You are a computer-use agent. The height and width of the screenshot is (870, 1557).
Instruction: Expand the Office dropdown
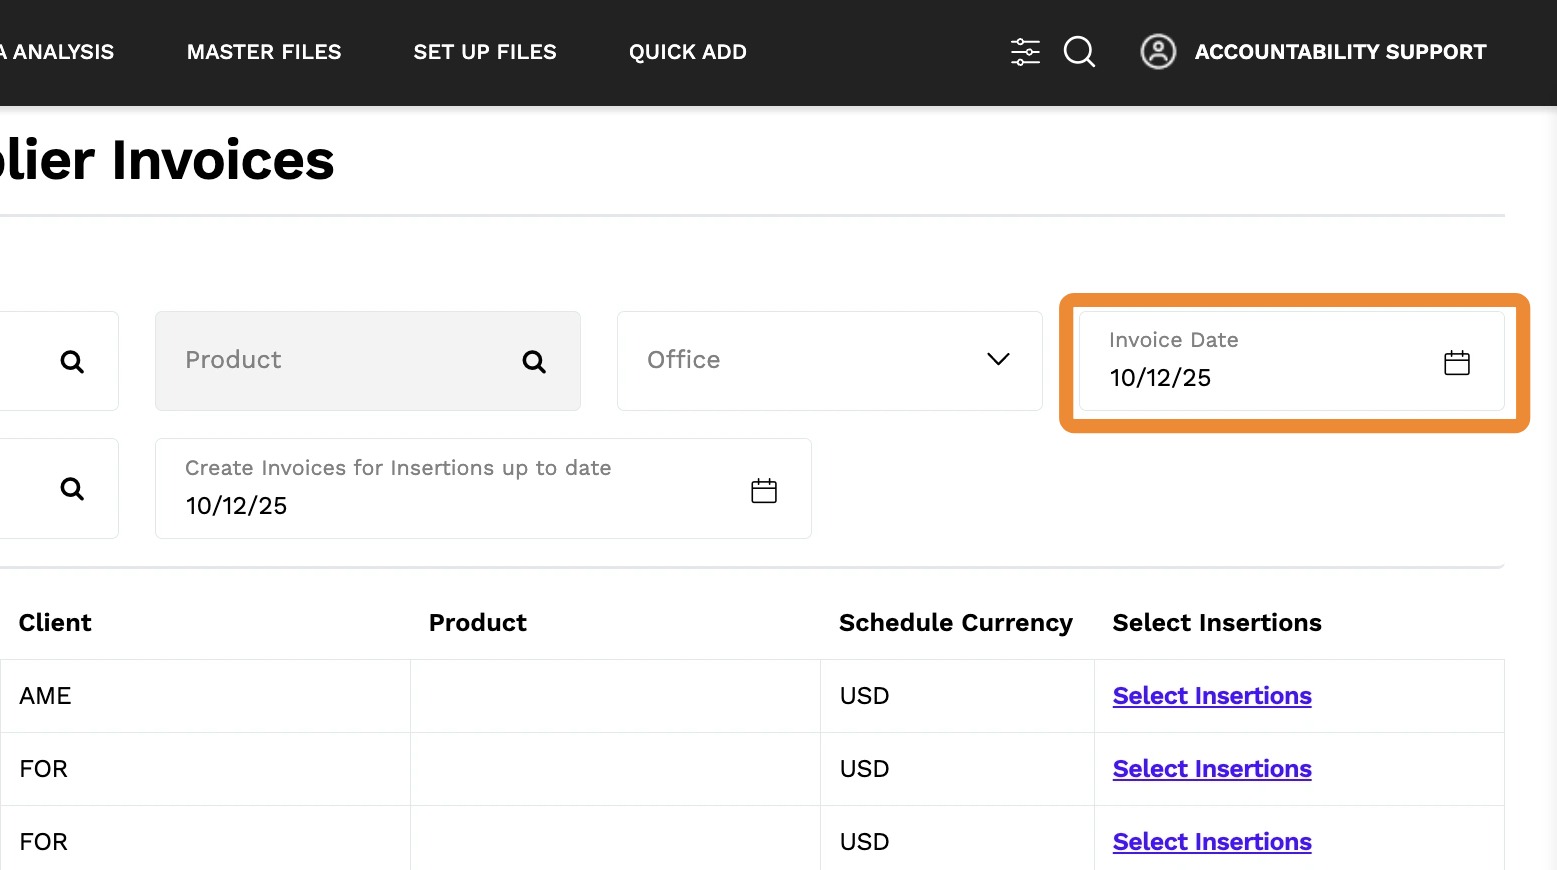(997, 360)
